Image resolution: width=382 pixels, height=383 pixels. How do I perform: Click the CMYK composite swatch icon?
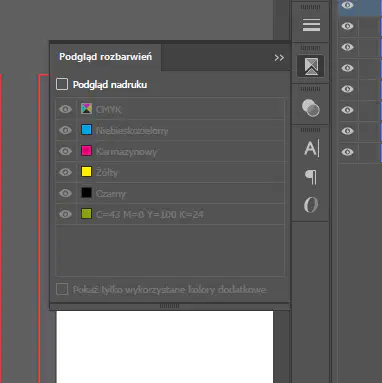pos(86,109)
